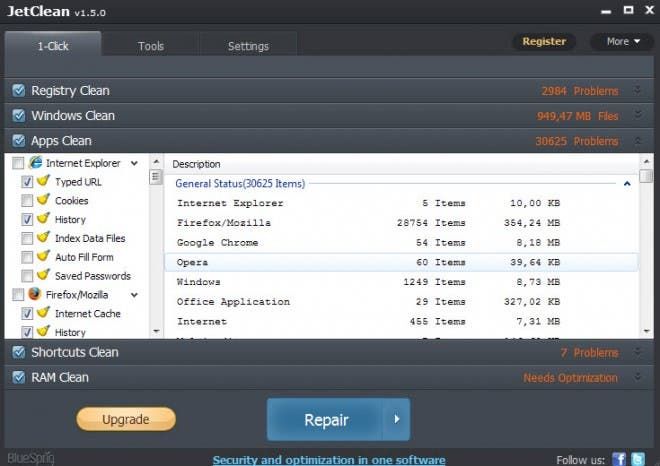Click the Internet Explorer browser icon
The height and width of the screenshot is (466, 660).
36,162
